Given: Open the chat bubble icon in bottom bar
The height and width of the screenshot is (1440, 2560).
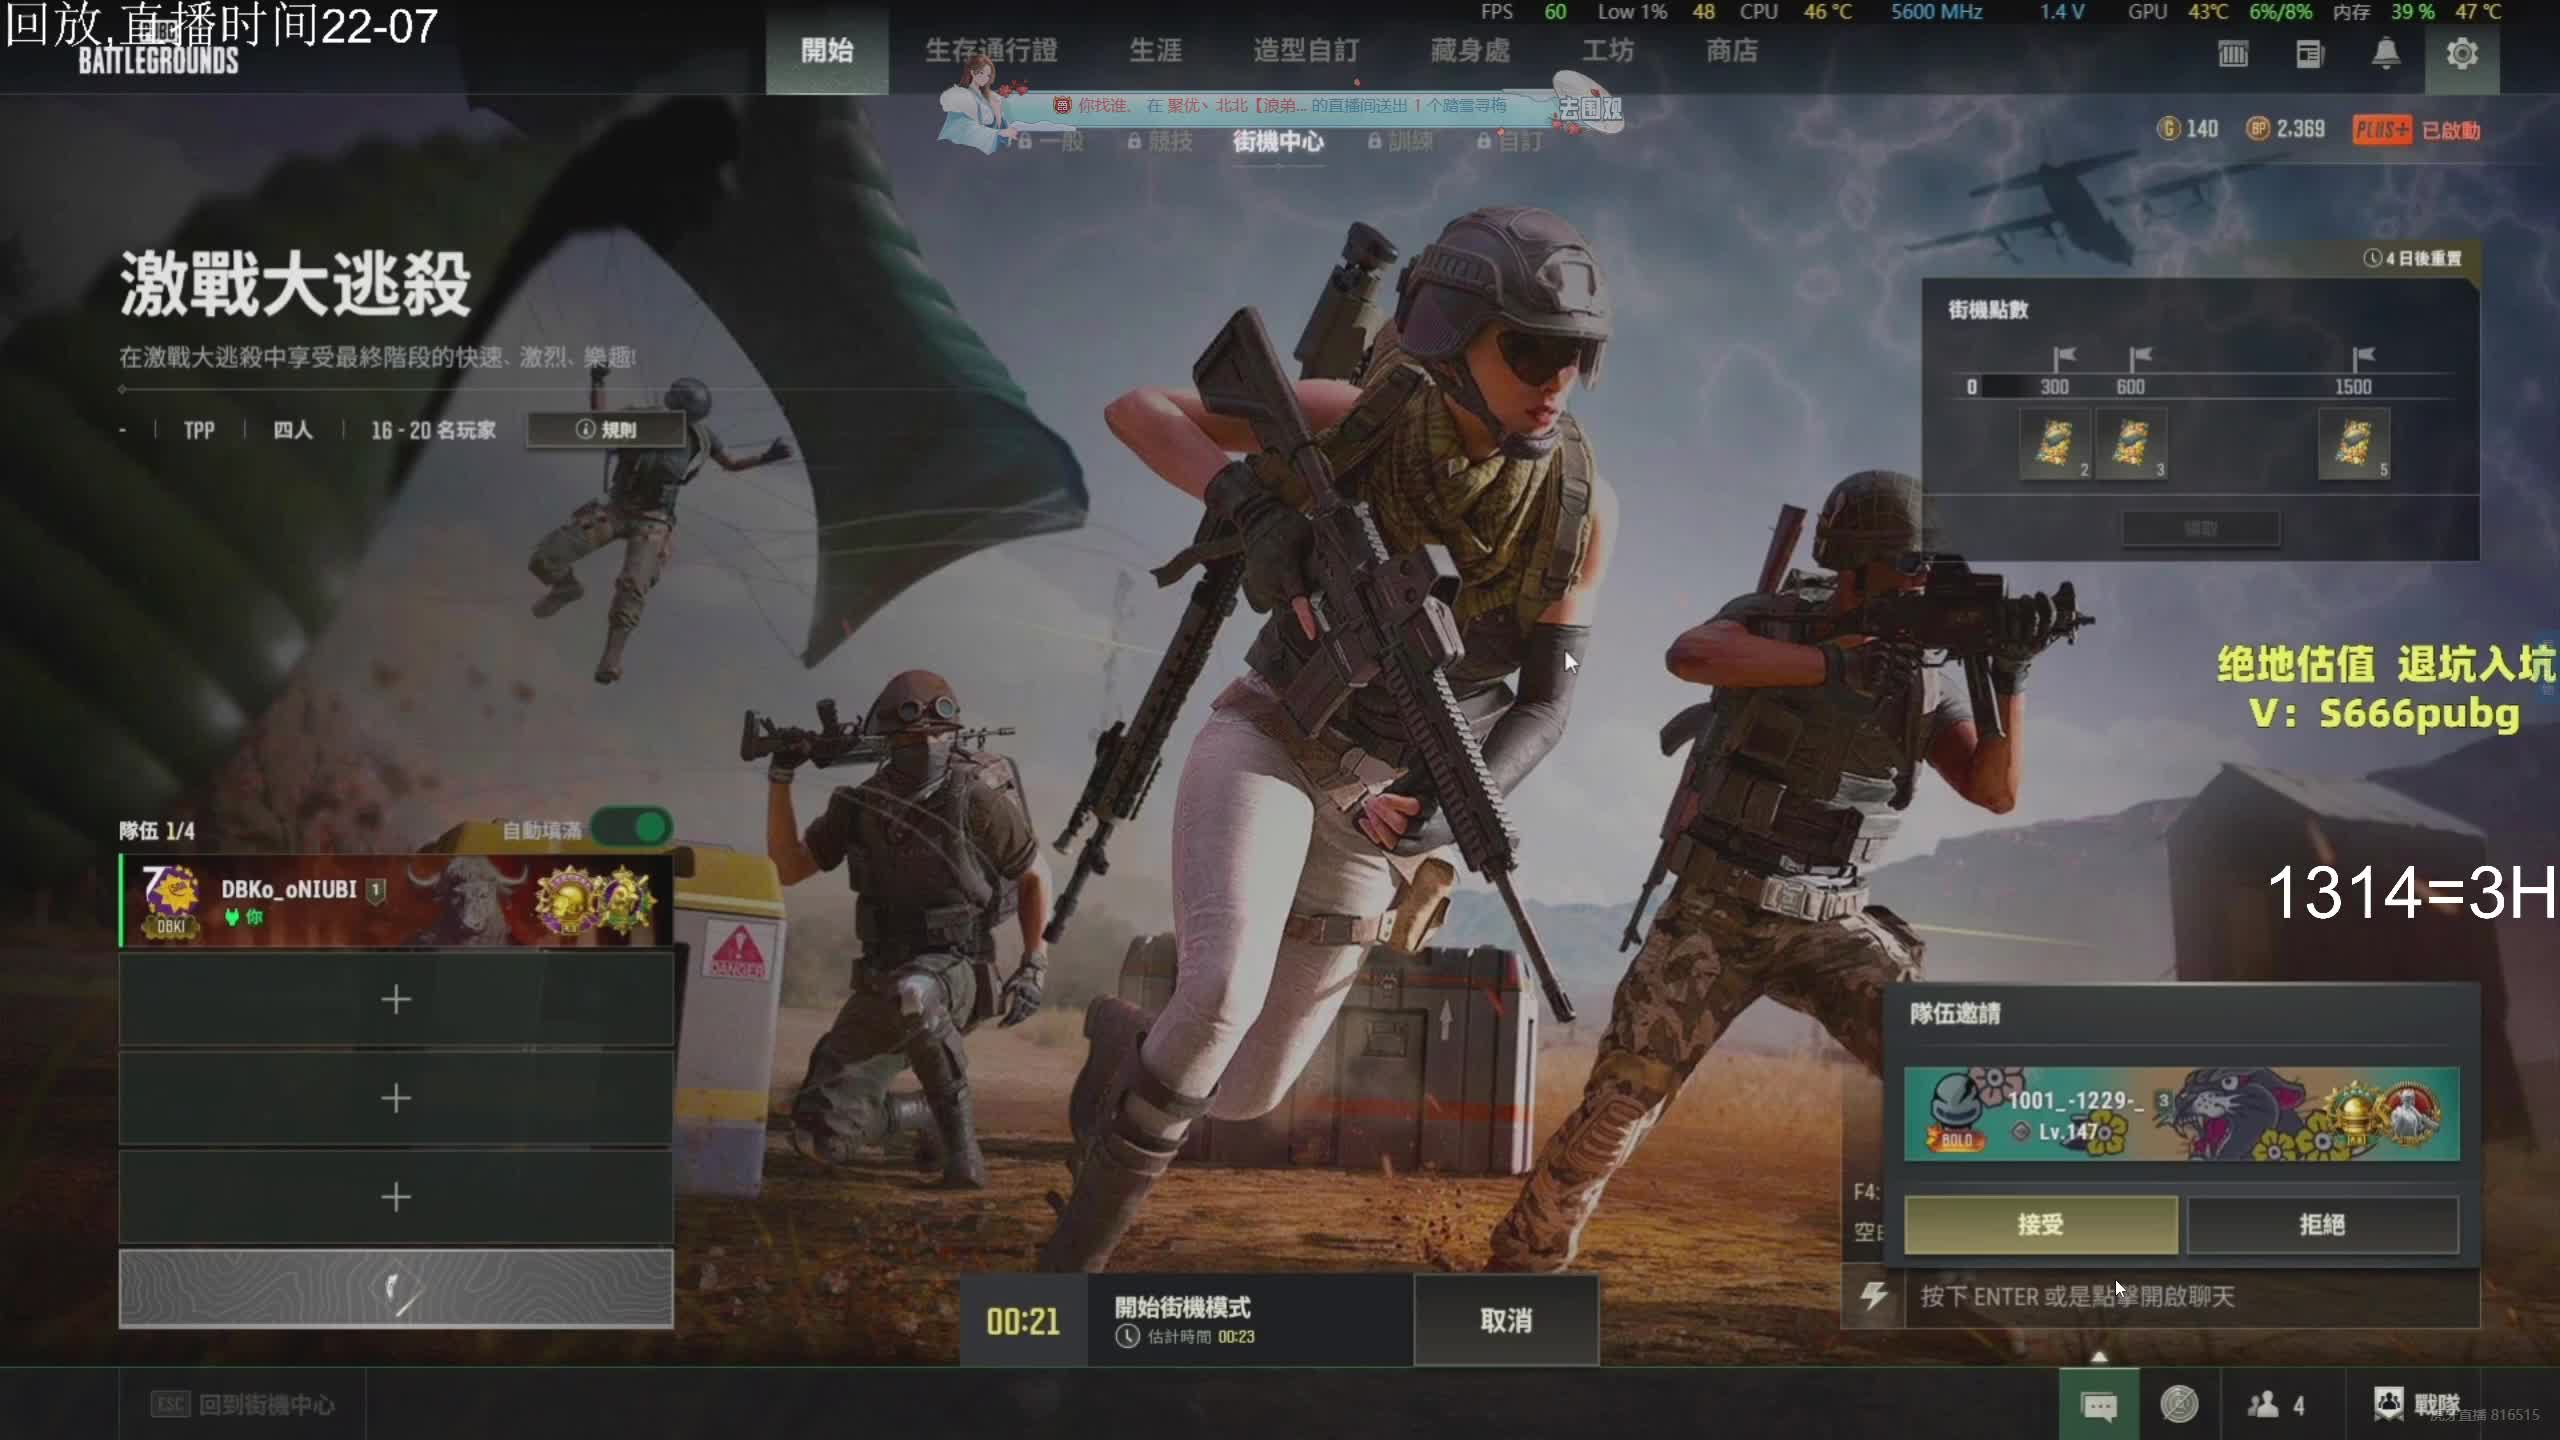Looking at the screenshot, I should pyautogui.click(x=2098, y=1405).
